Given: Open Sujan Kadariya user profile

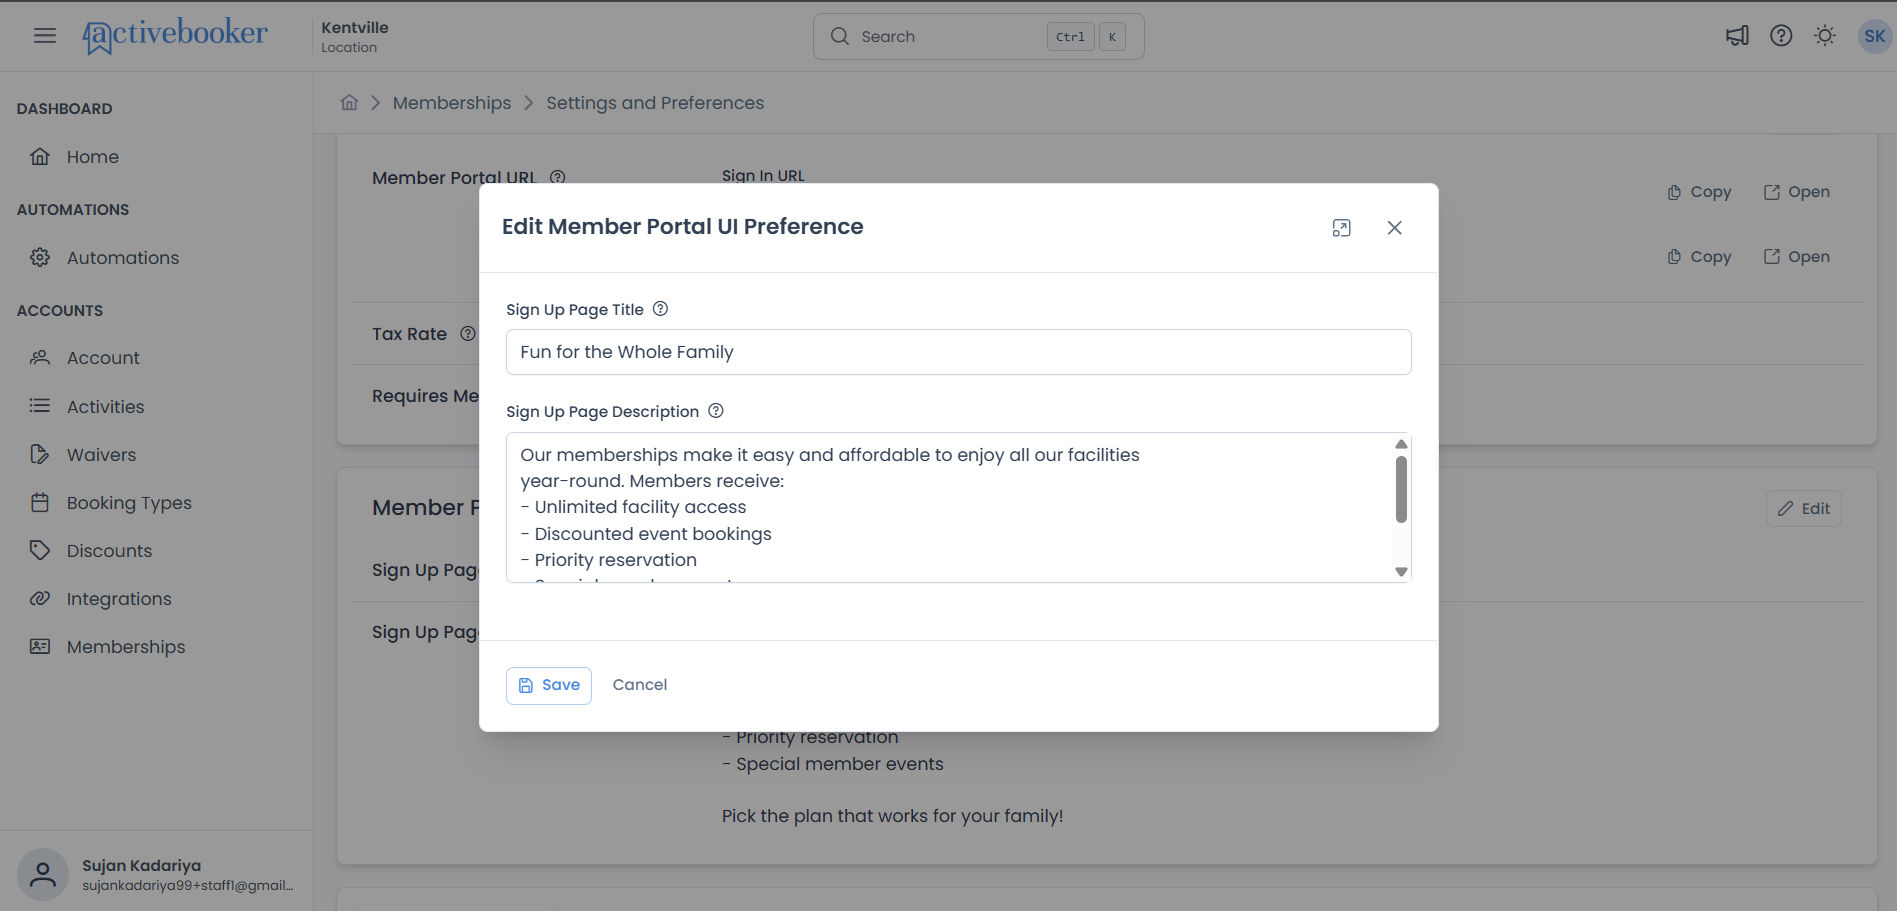Looking at the screenshot, I should [x=156, y=875].
